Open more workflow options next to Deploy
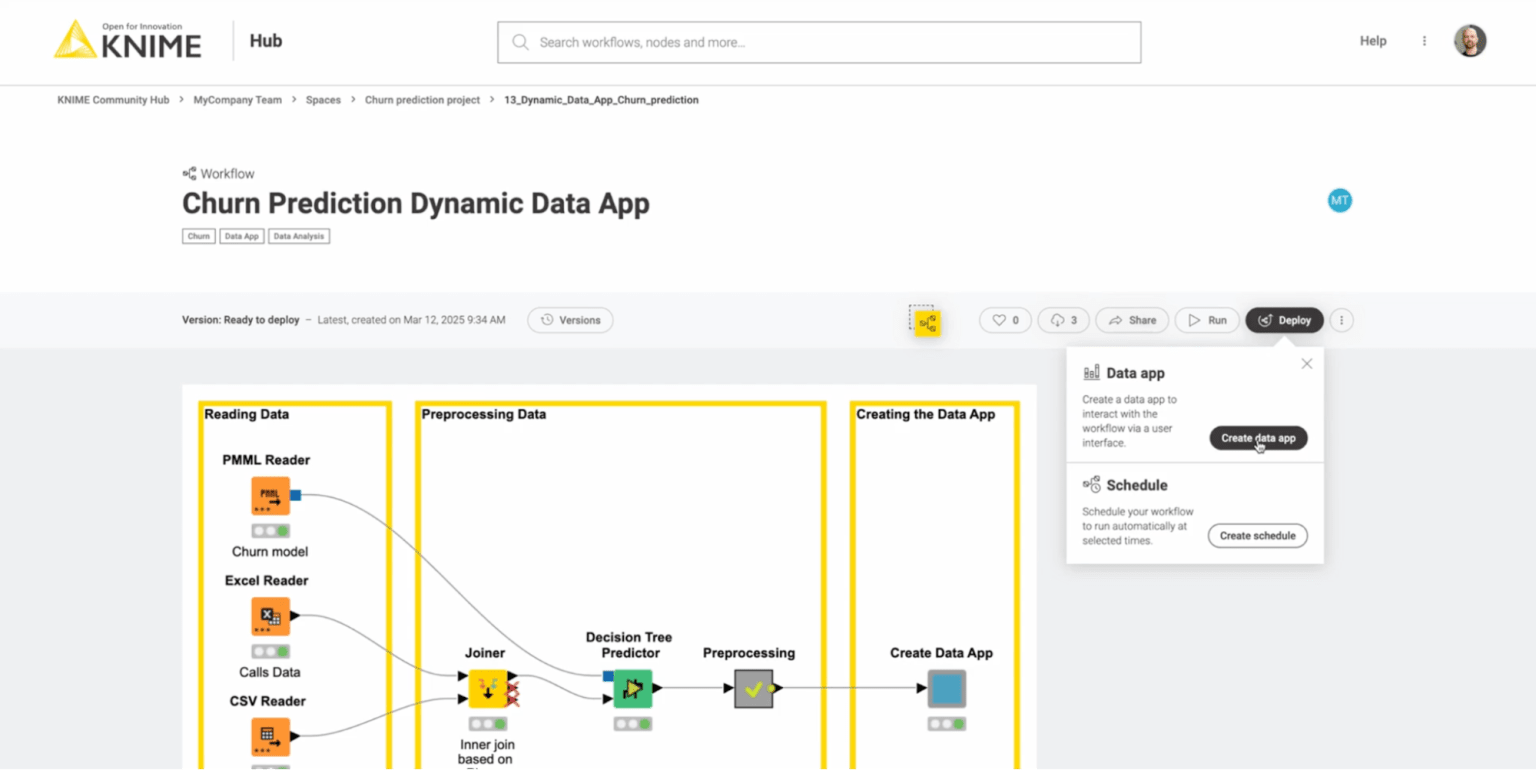The image size is (1536, 770). [1342, 320]
